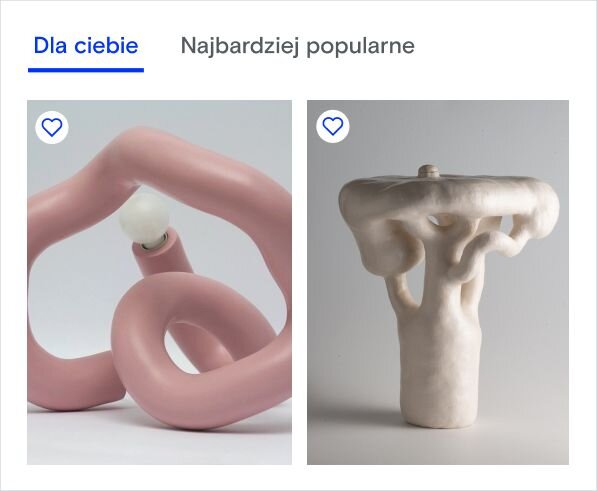Open the Najbardziej popularne tab
This screenshot has height=491, width=597.
[x=297, y=46]
